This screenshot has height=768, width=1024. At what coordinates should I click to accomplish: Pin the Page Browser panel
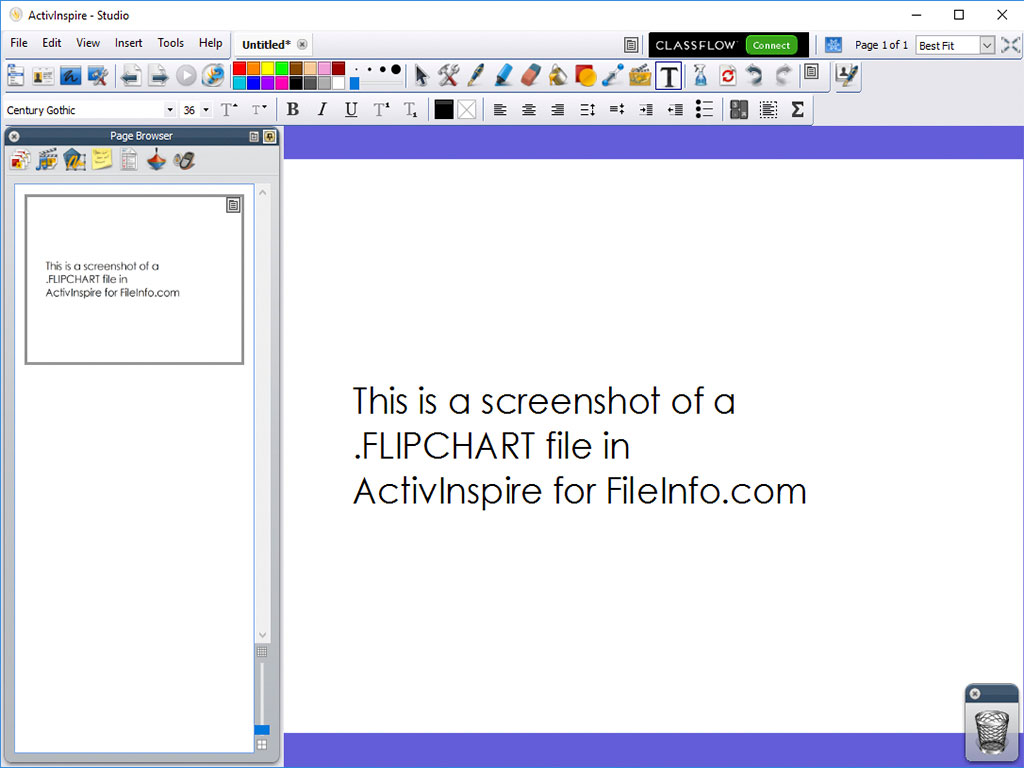(270, 136)
